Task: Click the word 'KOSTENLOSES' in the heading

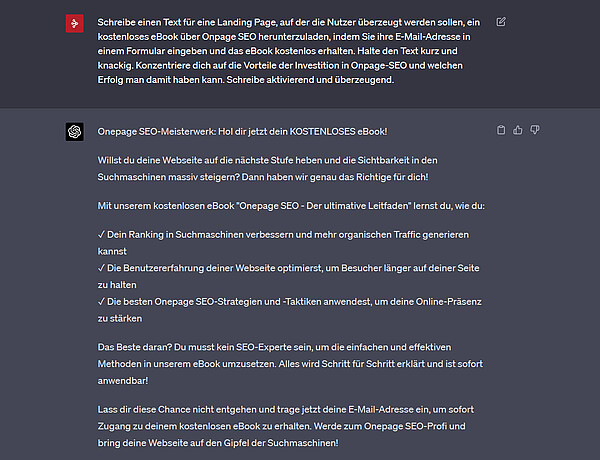Action: [x=323, y=132]
